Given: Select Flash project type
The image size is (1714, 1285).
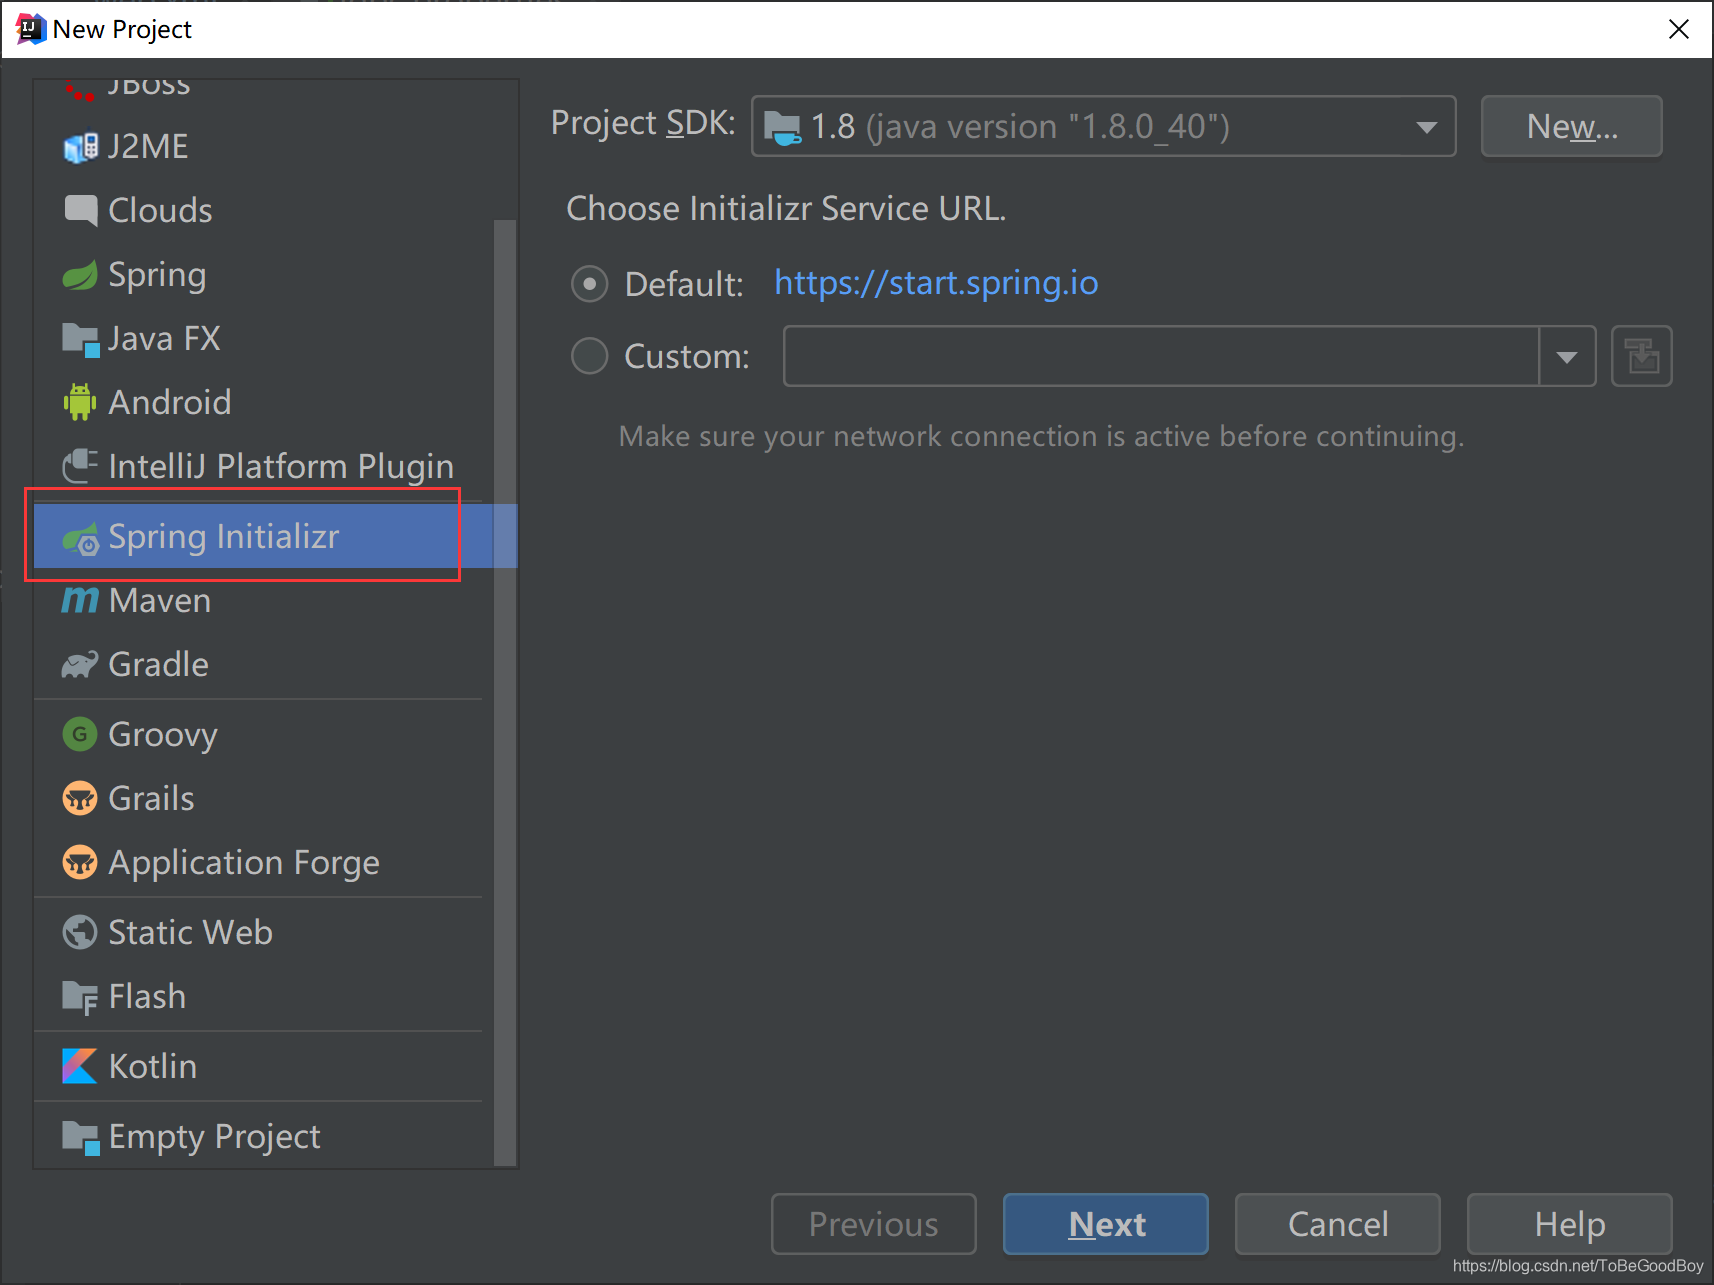Looking at the screenshot, I should [x=264, y=997].
